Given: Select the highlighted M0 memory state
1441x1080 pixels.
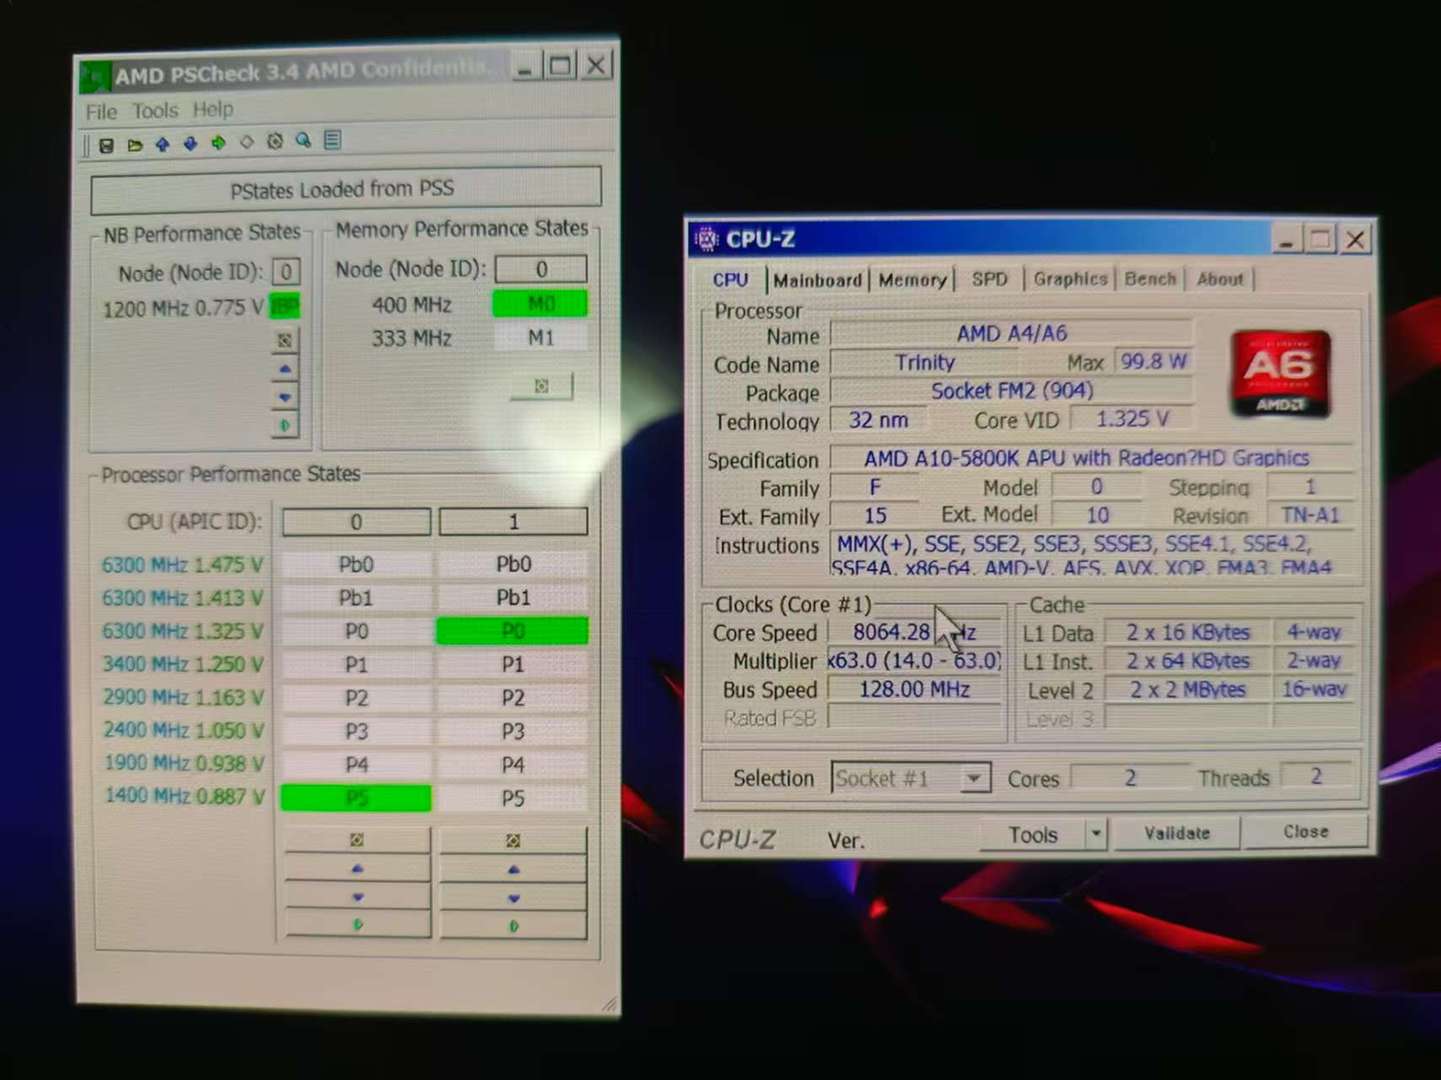Looking at the screenshot, I should (x=541, y=304).
